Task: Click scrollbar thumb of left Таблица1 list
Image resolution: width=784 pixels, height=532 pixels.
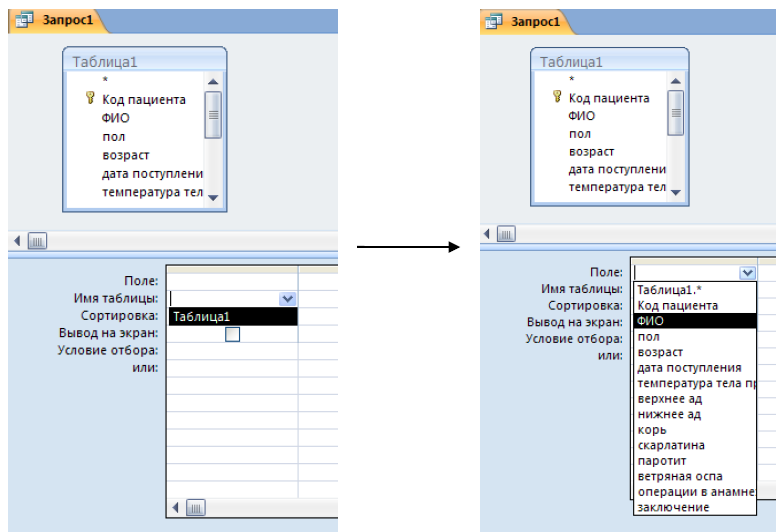Action: 213,115
